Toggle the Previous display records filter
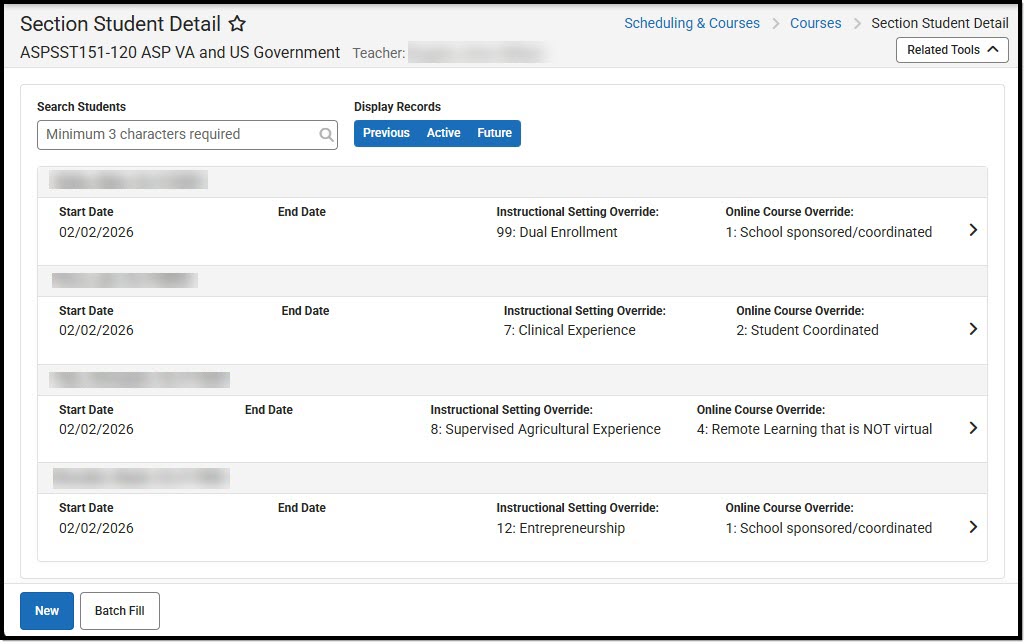1026x644 pixels. click(x=386, y=132)
